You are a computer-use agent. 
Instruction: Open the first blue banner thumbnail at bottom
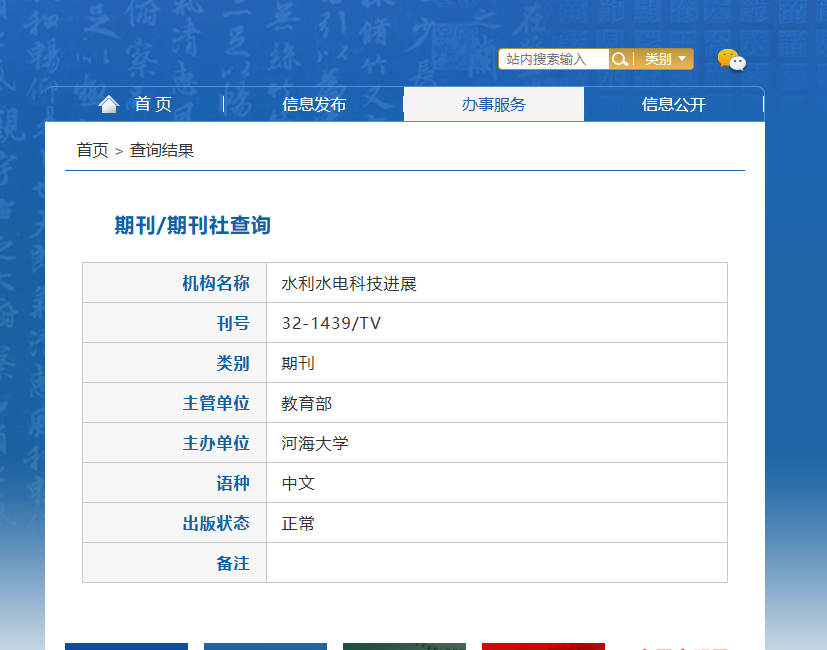point(127,646)
